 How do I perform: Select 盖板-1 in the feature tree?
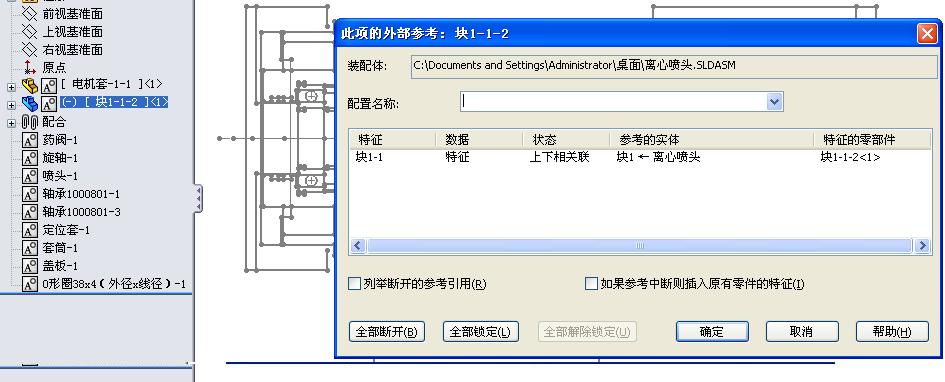click(60, 266)
